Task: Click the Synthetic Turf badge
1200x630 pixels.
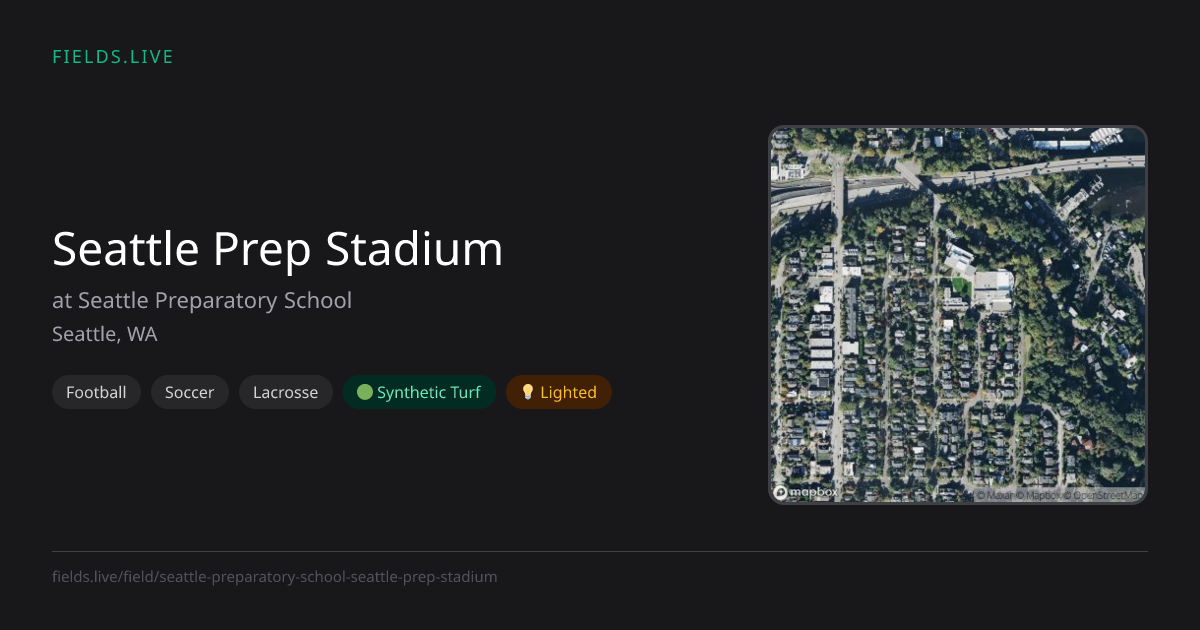Action: 419,392
